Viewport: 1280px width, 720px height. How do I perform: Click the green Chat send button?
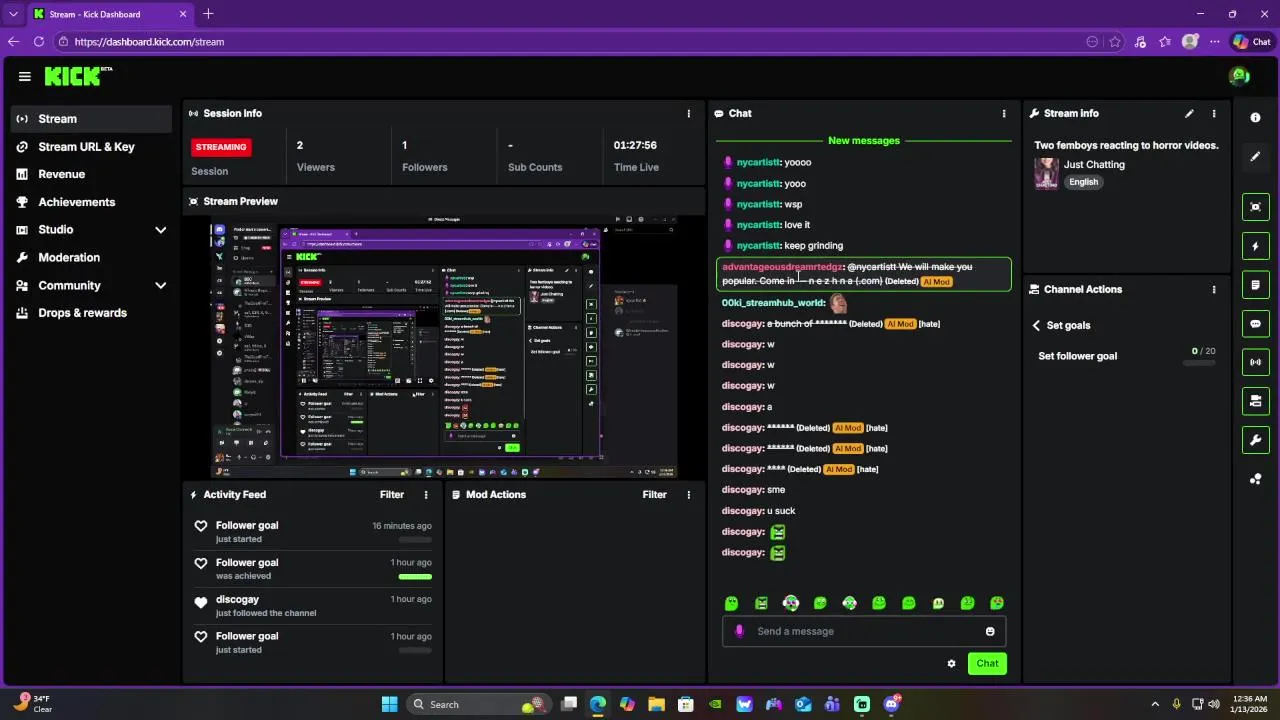tap(987, 664)
